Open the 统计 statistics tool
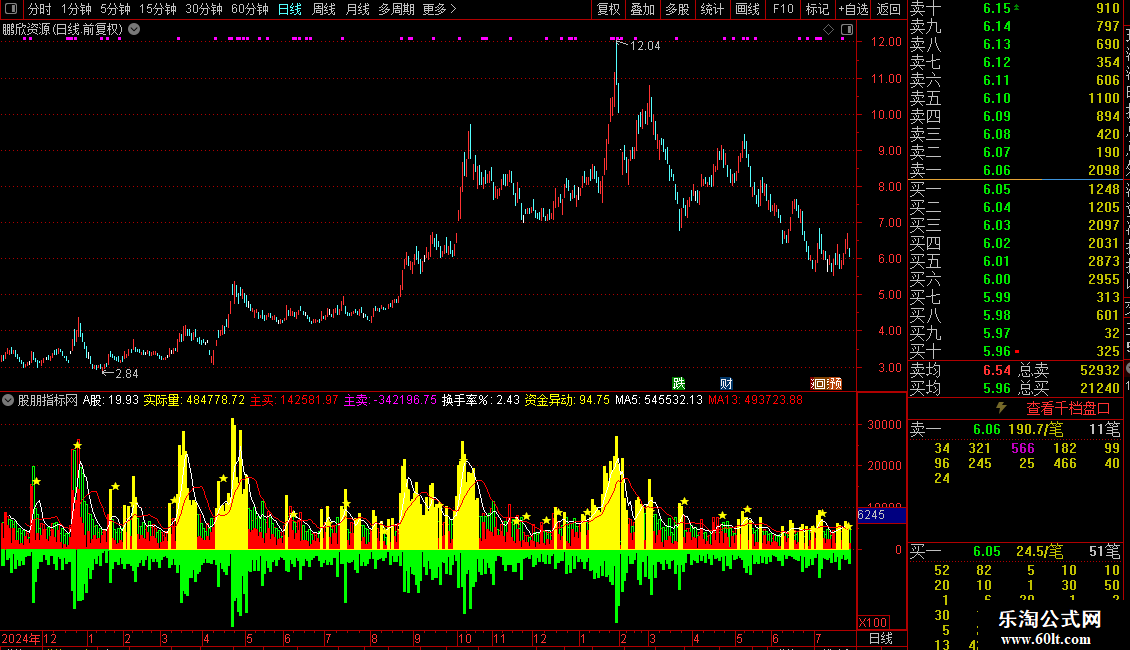Viewport: 1130px width, 650px height. 712,9
